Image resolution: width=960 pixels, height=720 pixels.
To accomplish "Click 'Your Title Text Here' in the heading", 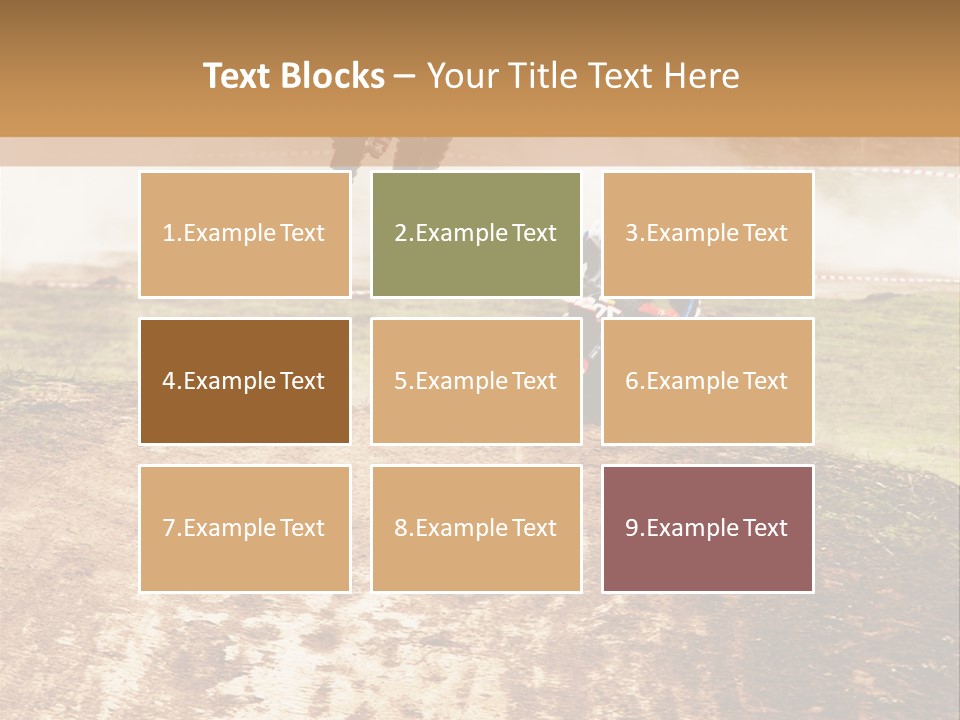I will pos(583,76).
